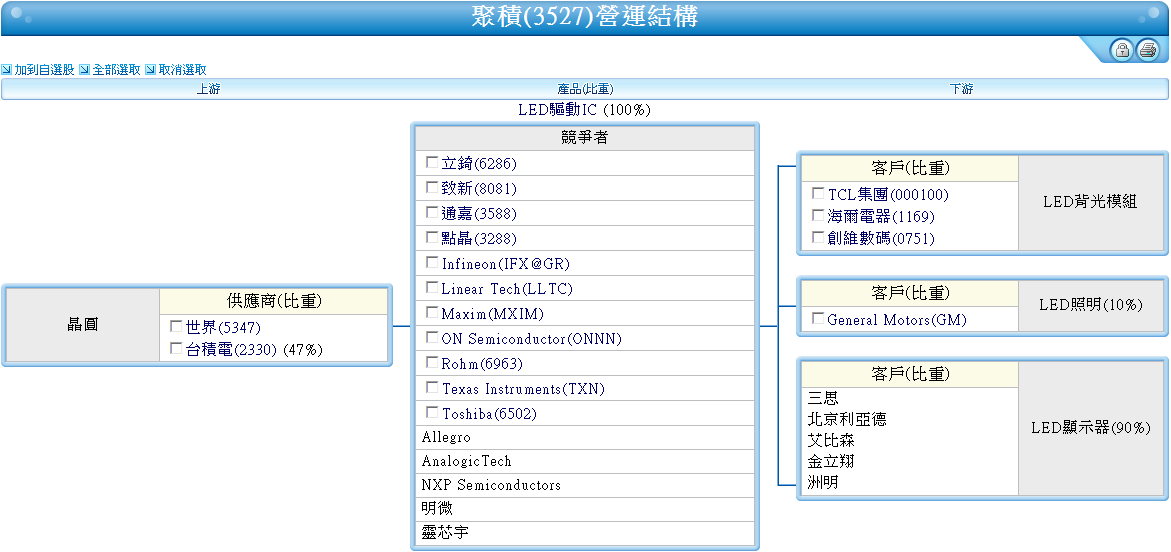Click the 競爭者 table header
The height and width of the screenshot is (552, 1171).
(585, 138)
